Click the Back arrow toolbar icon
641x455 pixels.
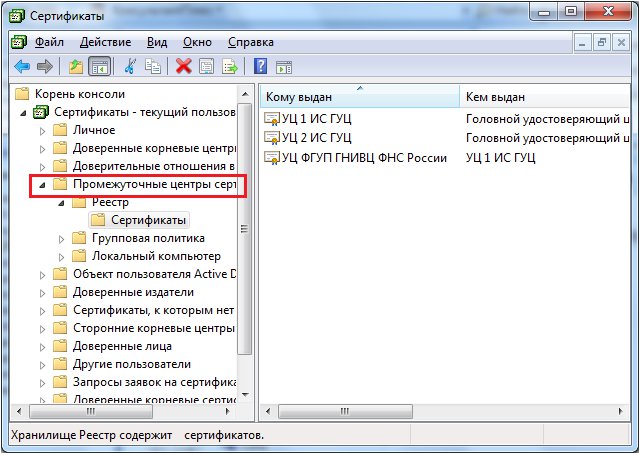coord(21,67)
